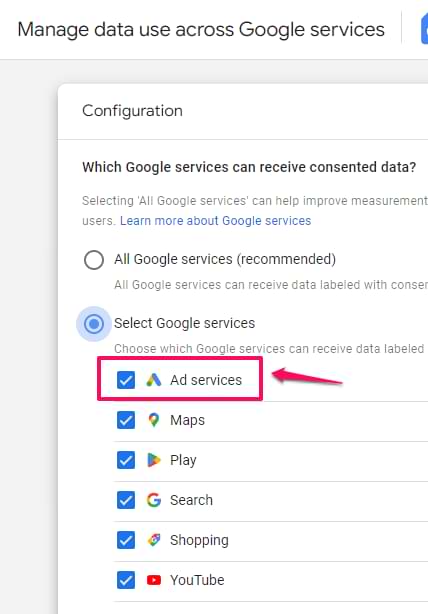Viewport: 428px width, 614px height.
Task: Click the YouTube label text
Action: point(197,580)
